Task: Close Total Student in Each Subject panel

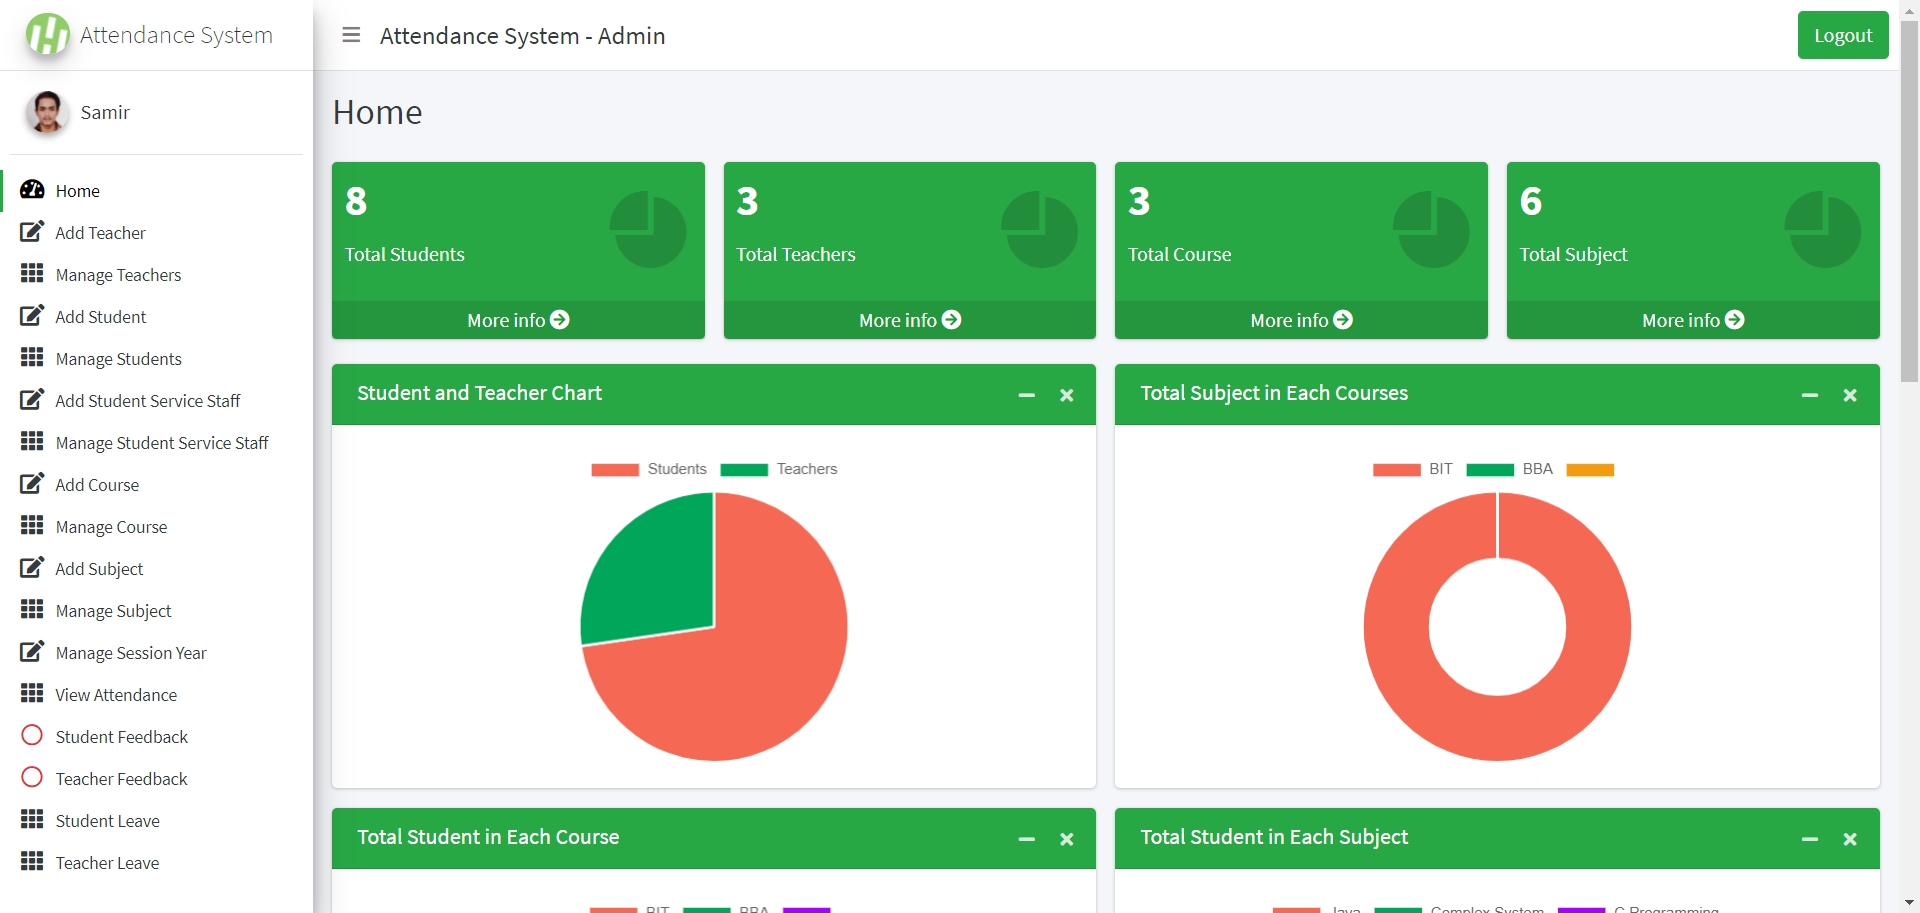Action: [1850, 839]
